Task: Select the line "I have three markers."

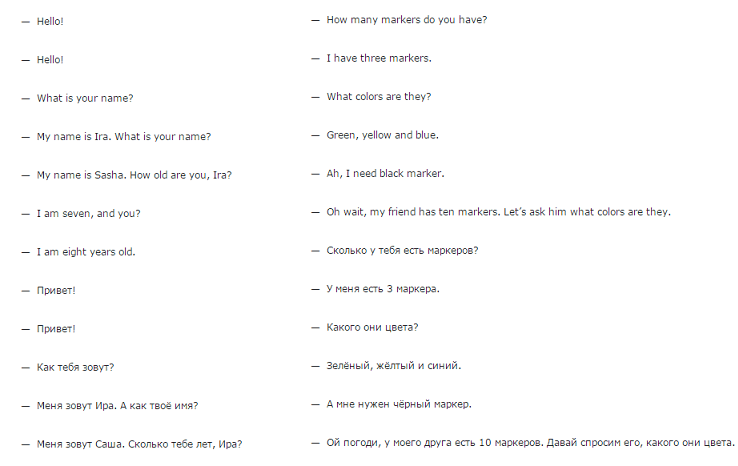Action: 379,58
